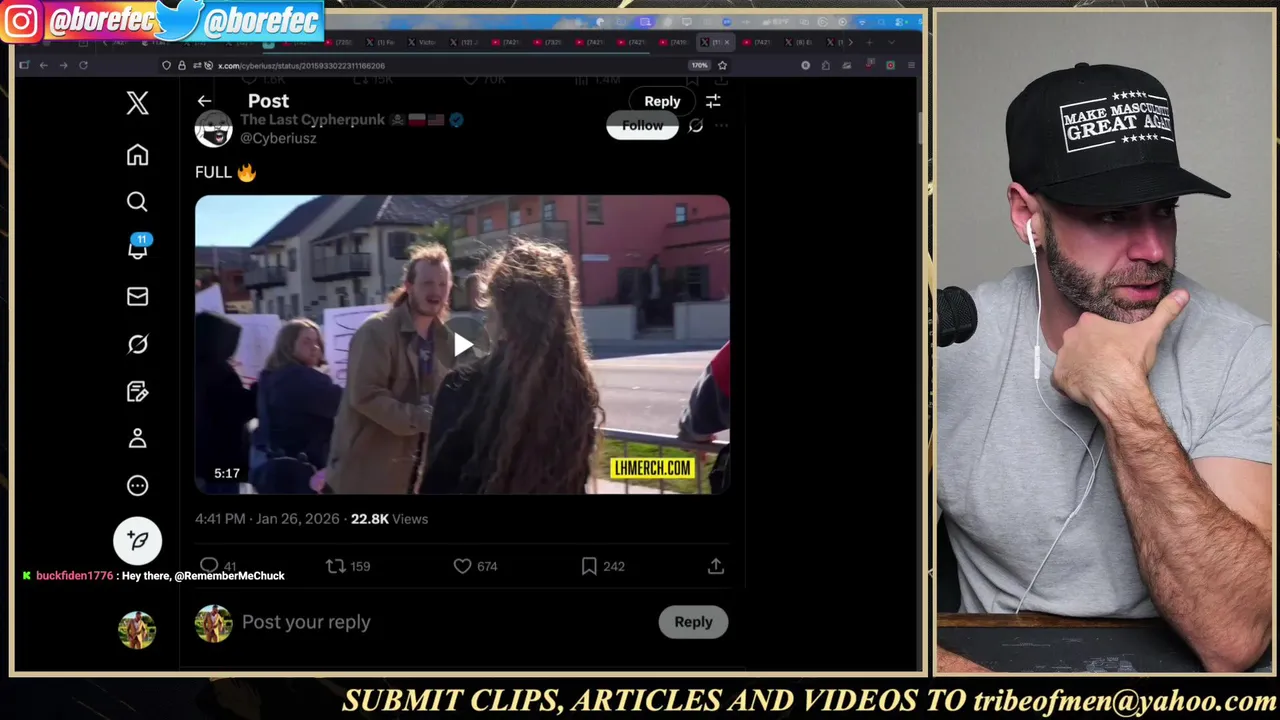Open the Profile icon in sidebar
The height and width of the screenshot is (720, 1280).
coord(138,438)
